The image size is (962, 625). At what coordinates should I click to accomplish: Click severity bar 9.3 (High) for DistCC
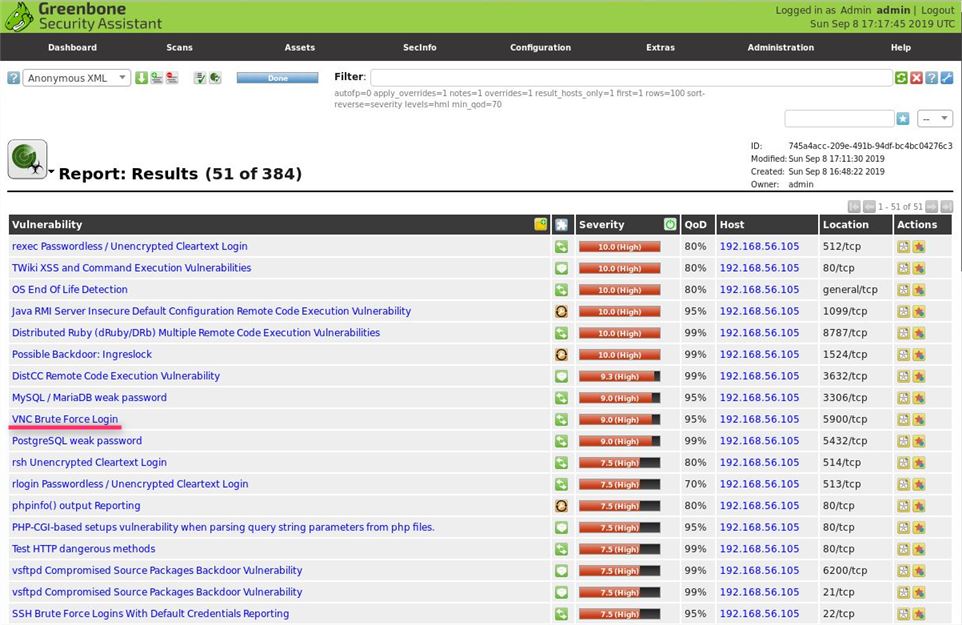pos(620,377)
